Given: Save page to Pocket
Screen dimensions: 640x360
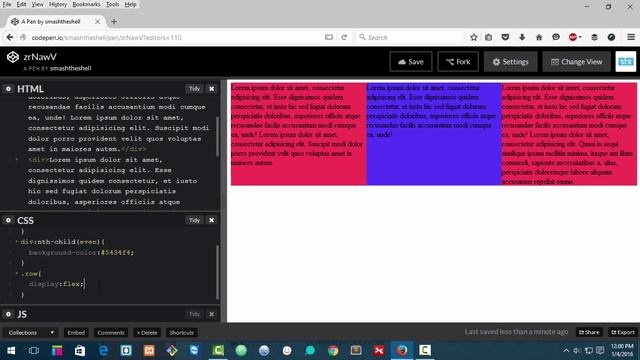Looking at the screenshot, I should (x=505, y=37).
